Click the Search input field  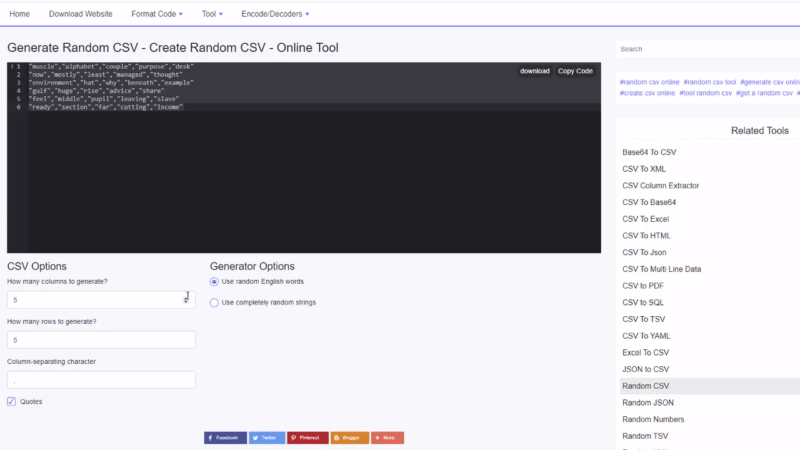click(x=705, y=49)
